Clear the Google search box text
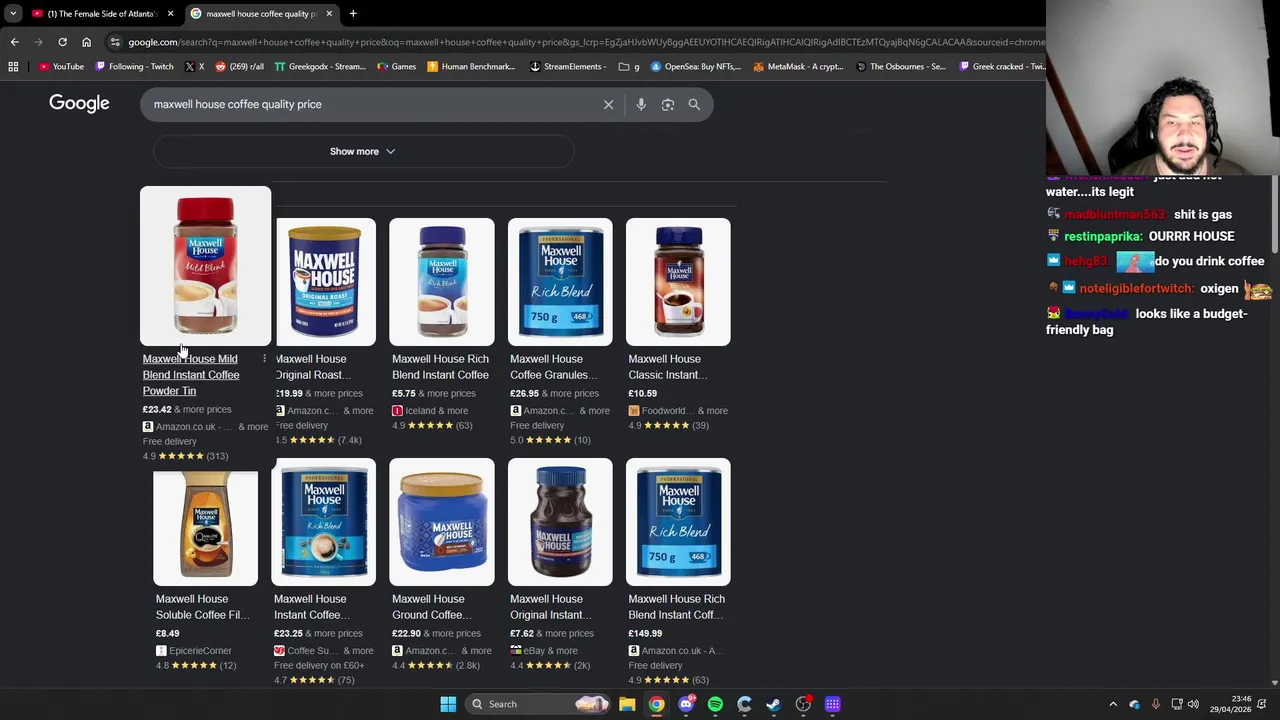 [608, 104]
